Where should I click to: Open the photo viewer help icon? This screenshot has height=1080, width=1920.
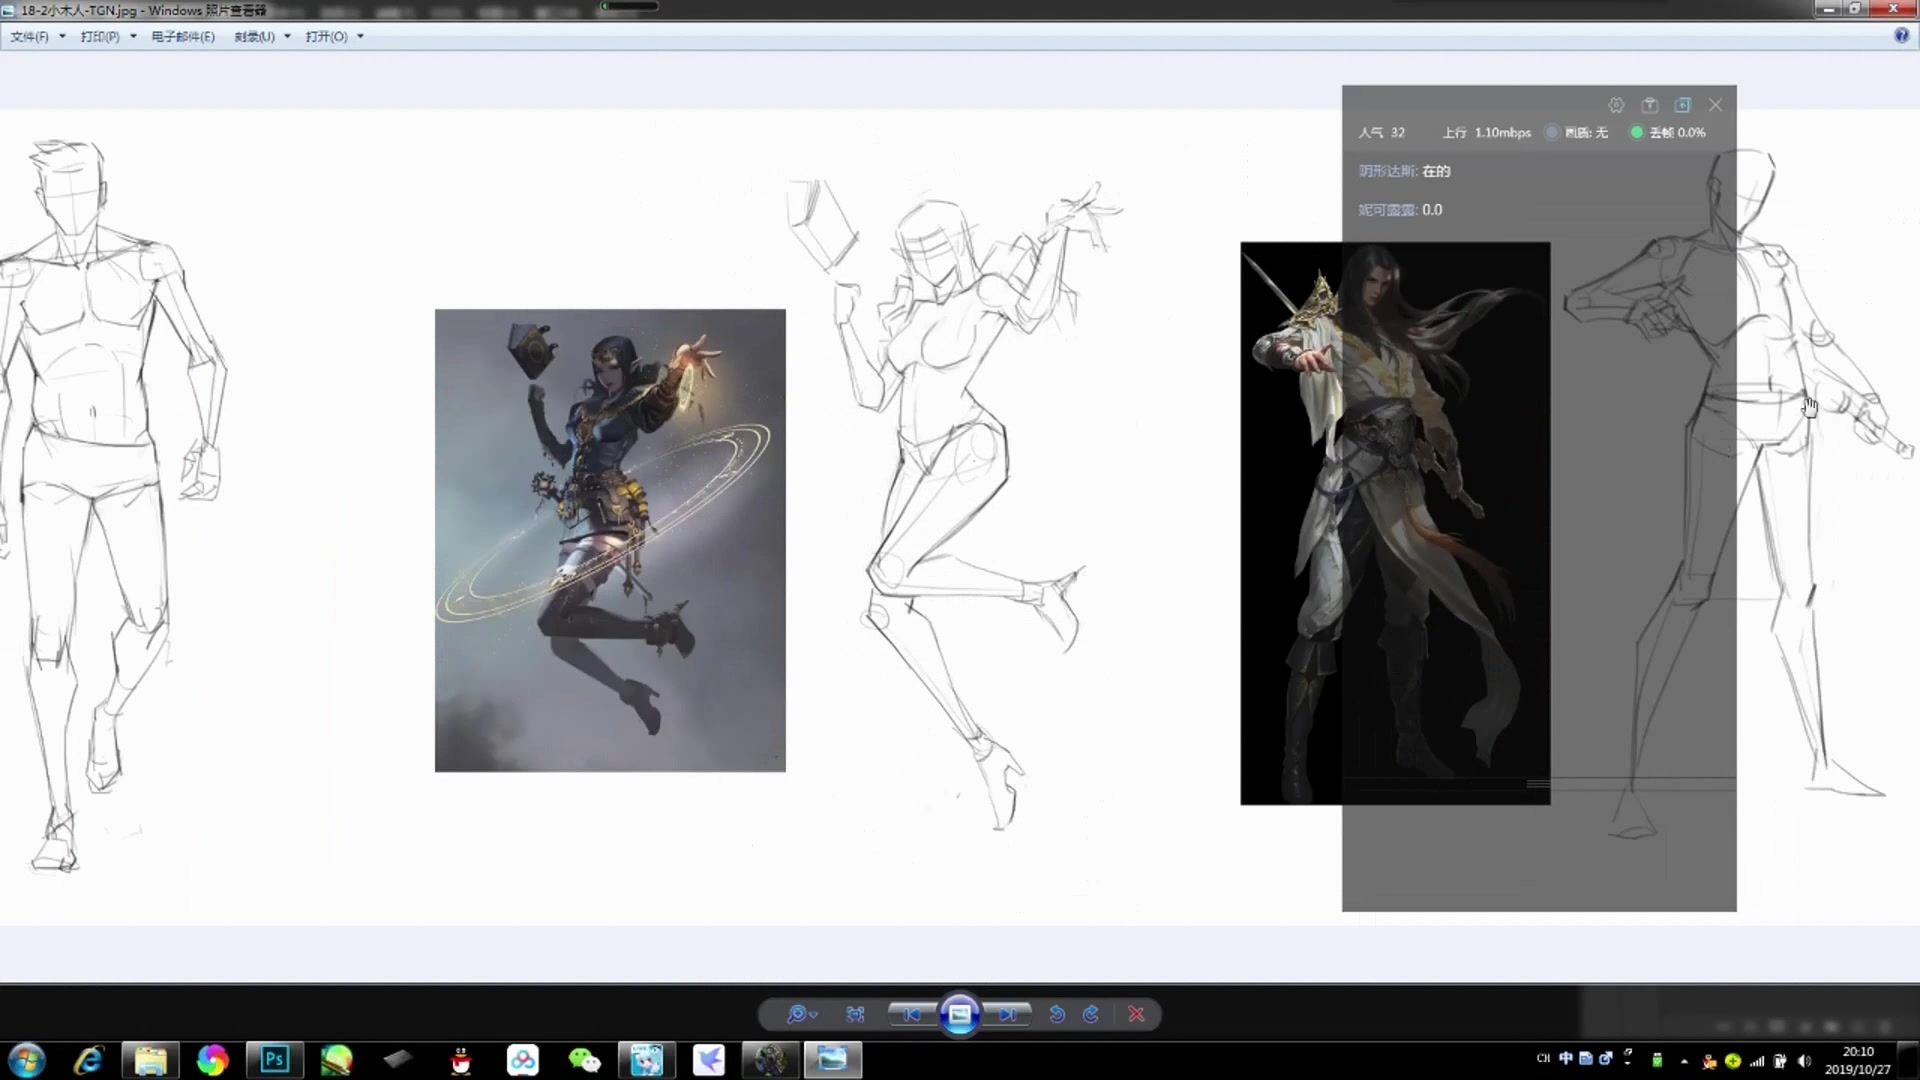[1901, 35]
